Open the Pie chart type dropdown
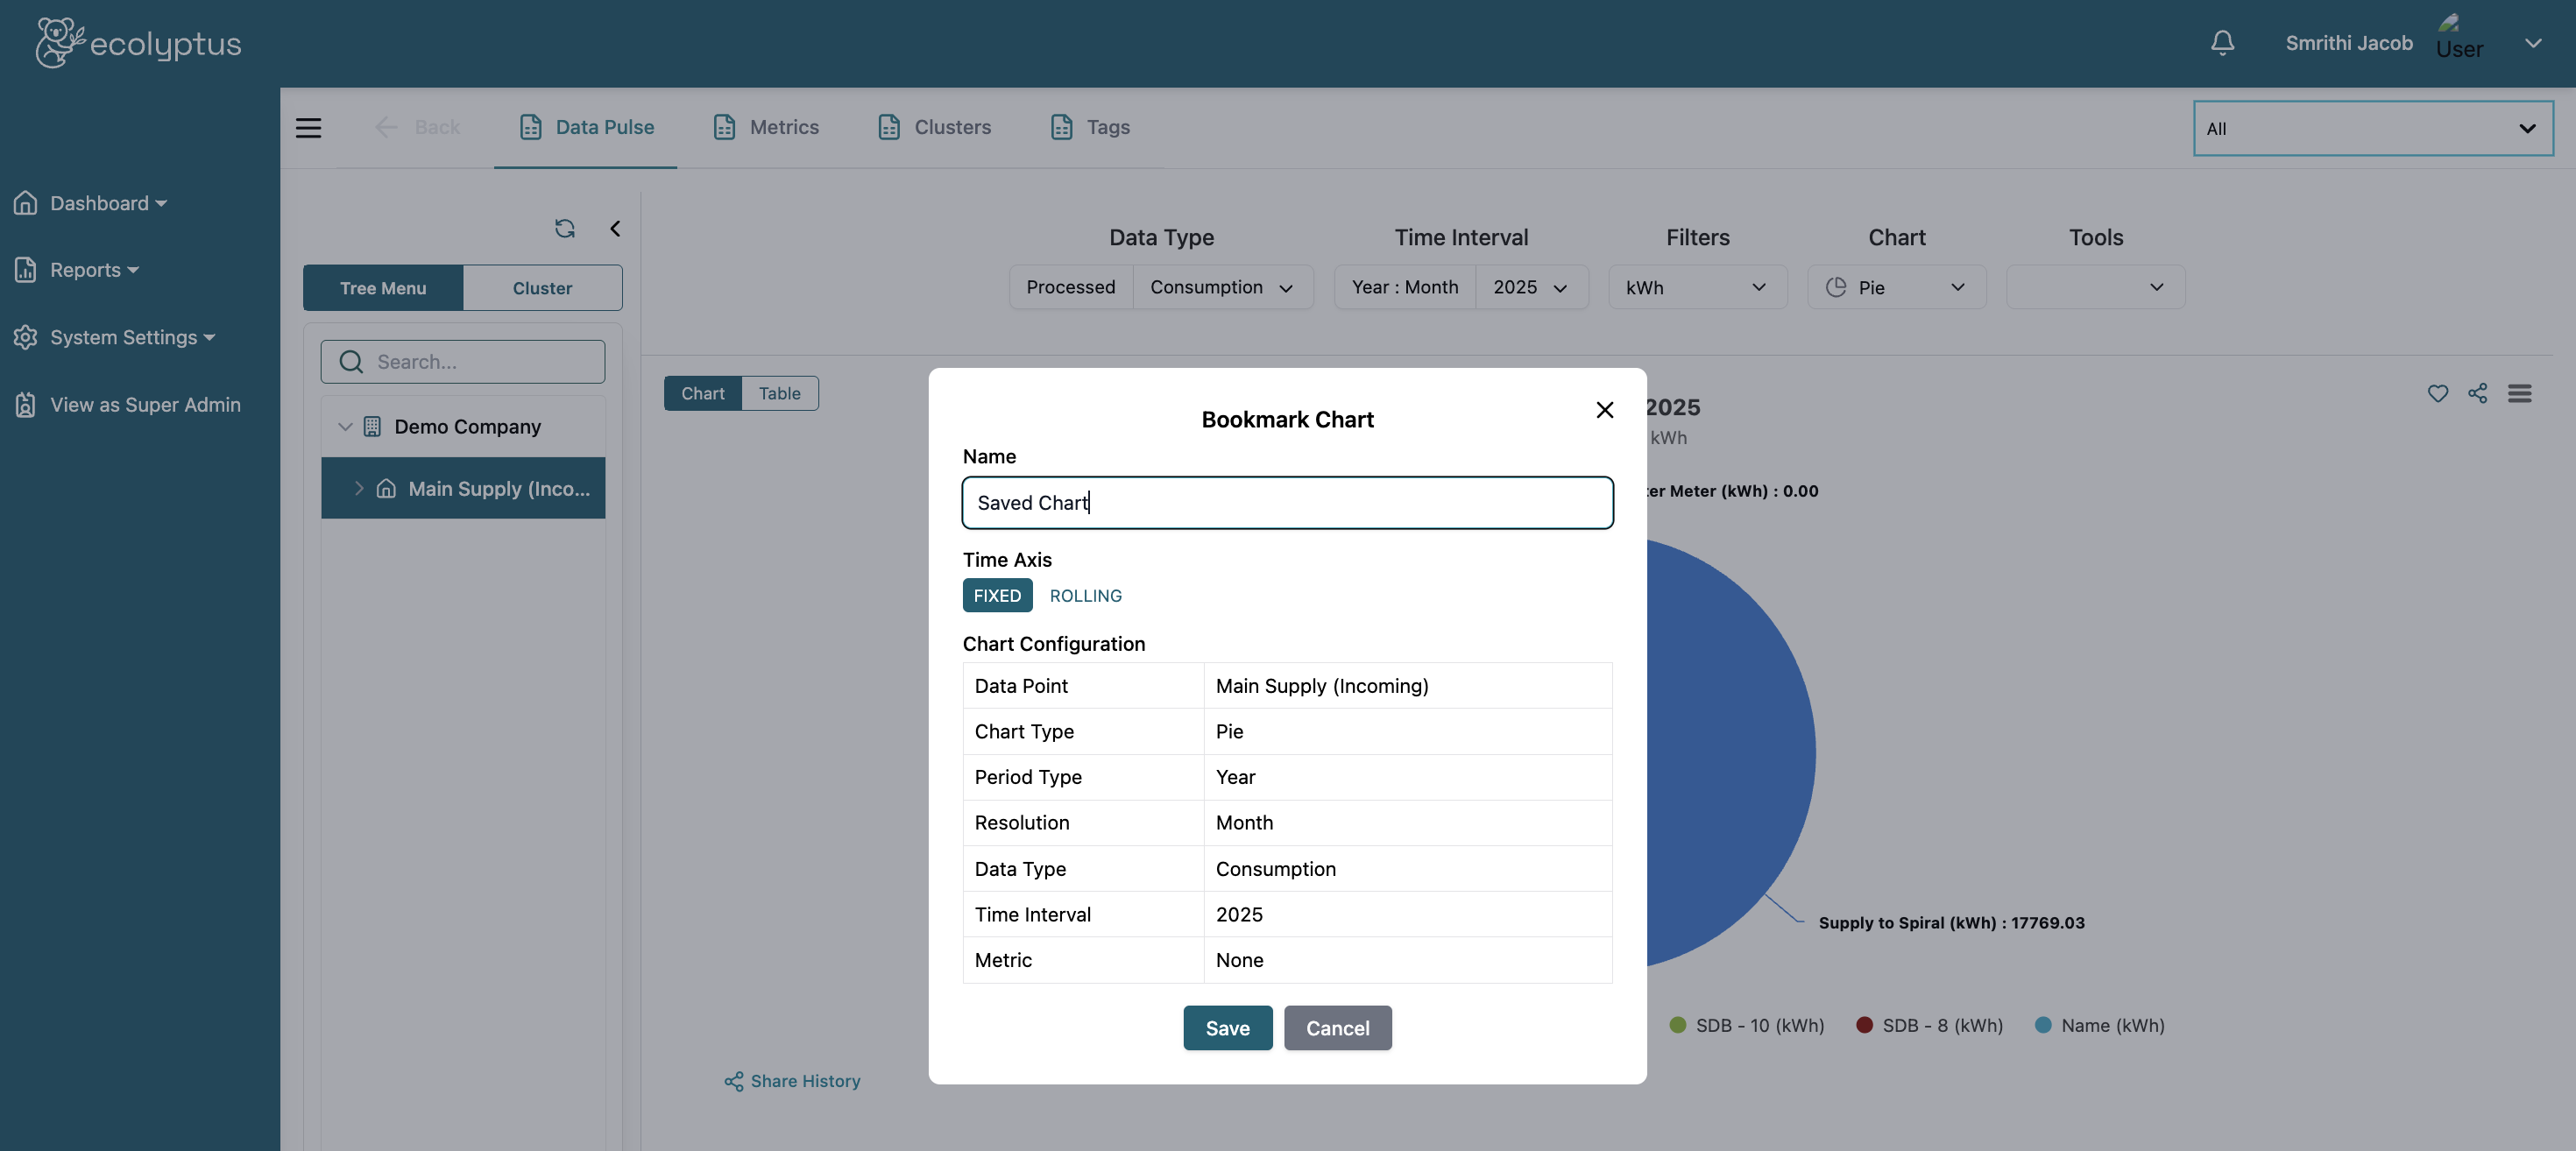The image size is (2576, 1151). coord(1896,287)
